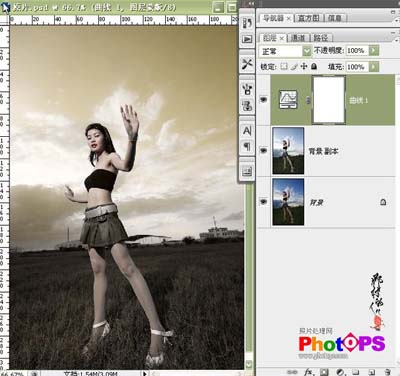Add a layer mask from the panel footer
400x376 pixels.
[324, 372]
